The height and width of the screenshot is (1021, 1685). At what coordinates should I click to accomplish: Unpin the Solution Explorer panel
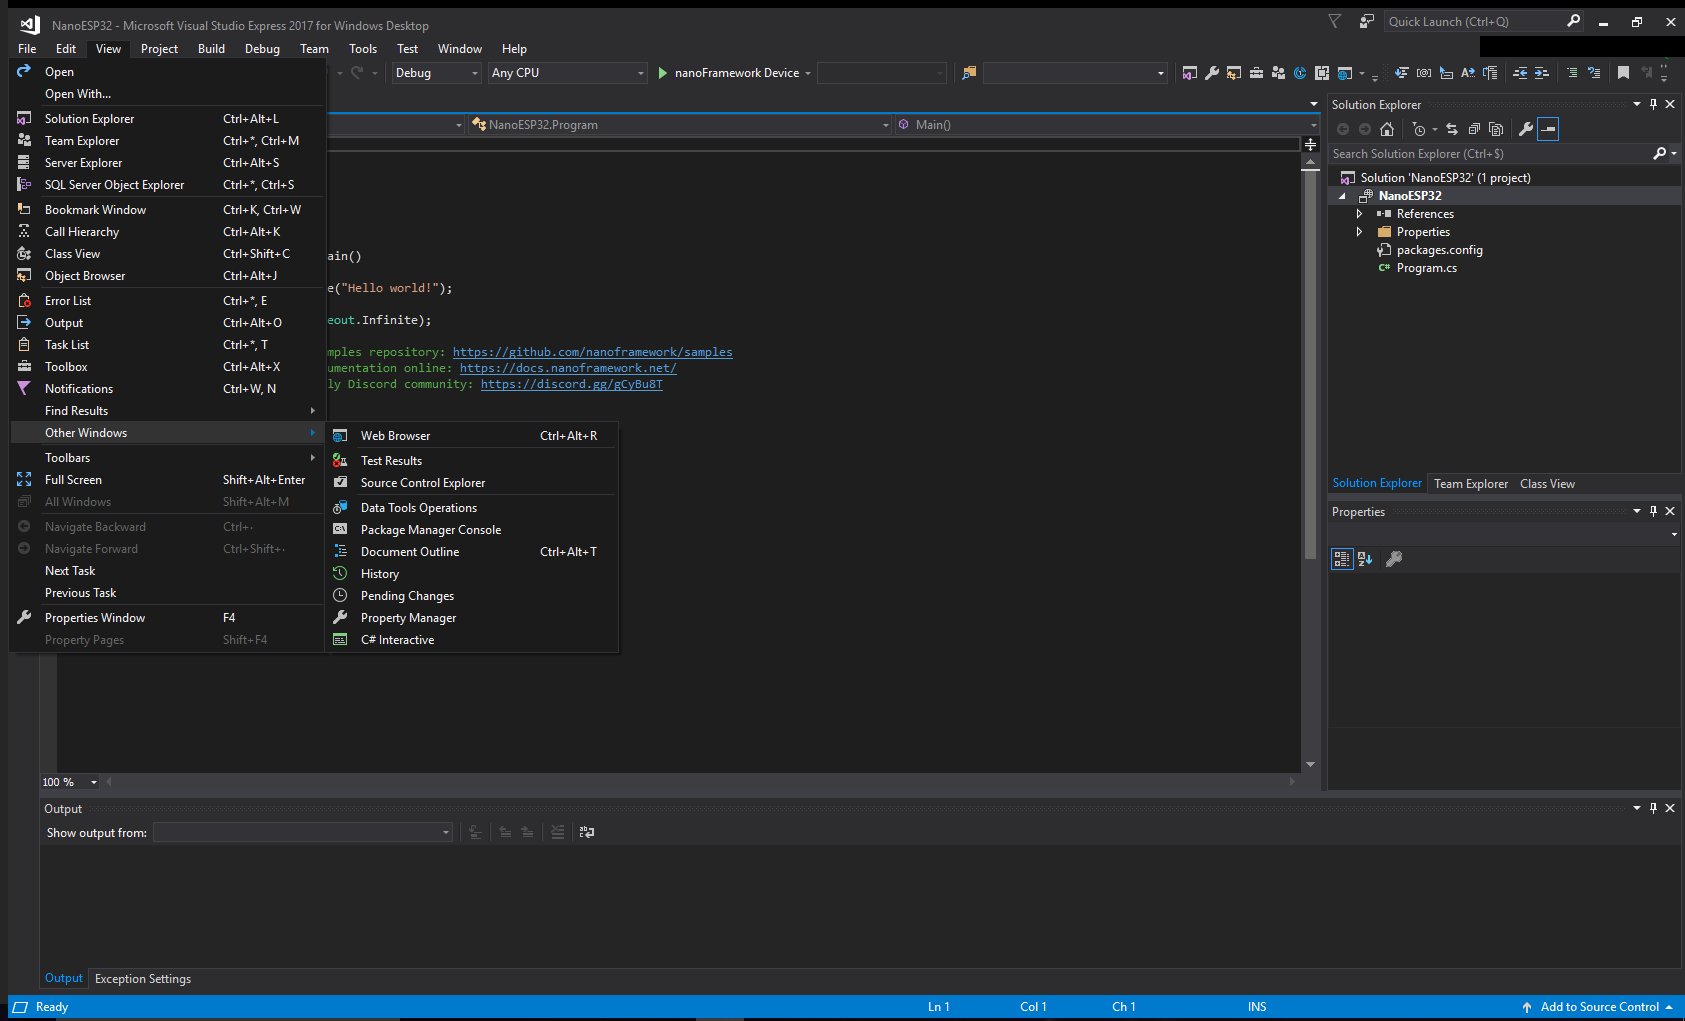pos(1653,104)
